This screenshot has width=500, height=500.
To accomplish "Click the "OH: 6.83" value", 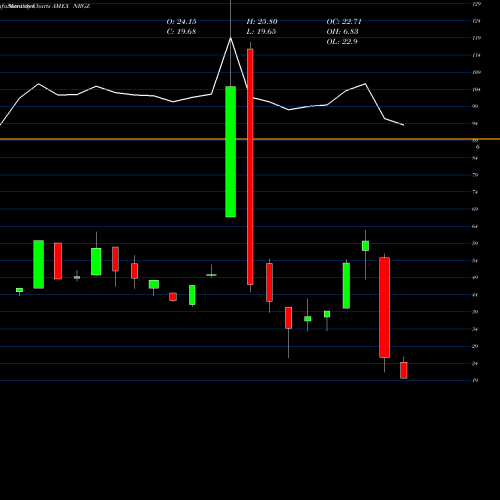I will pyautogui.click(x=342, y=32).
